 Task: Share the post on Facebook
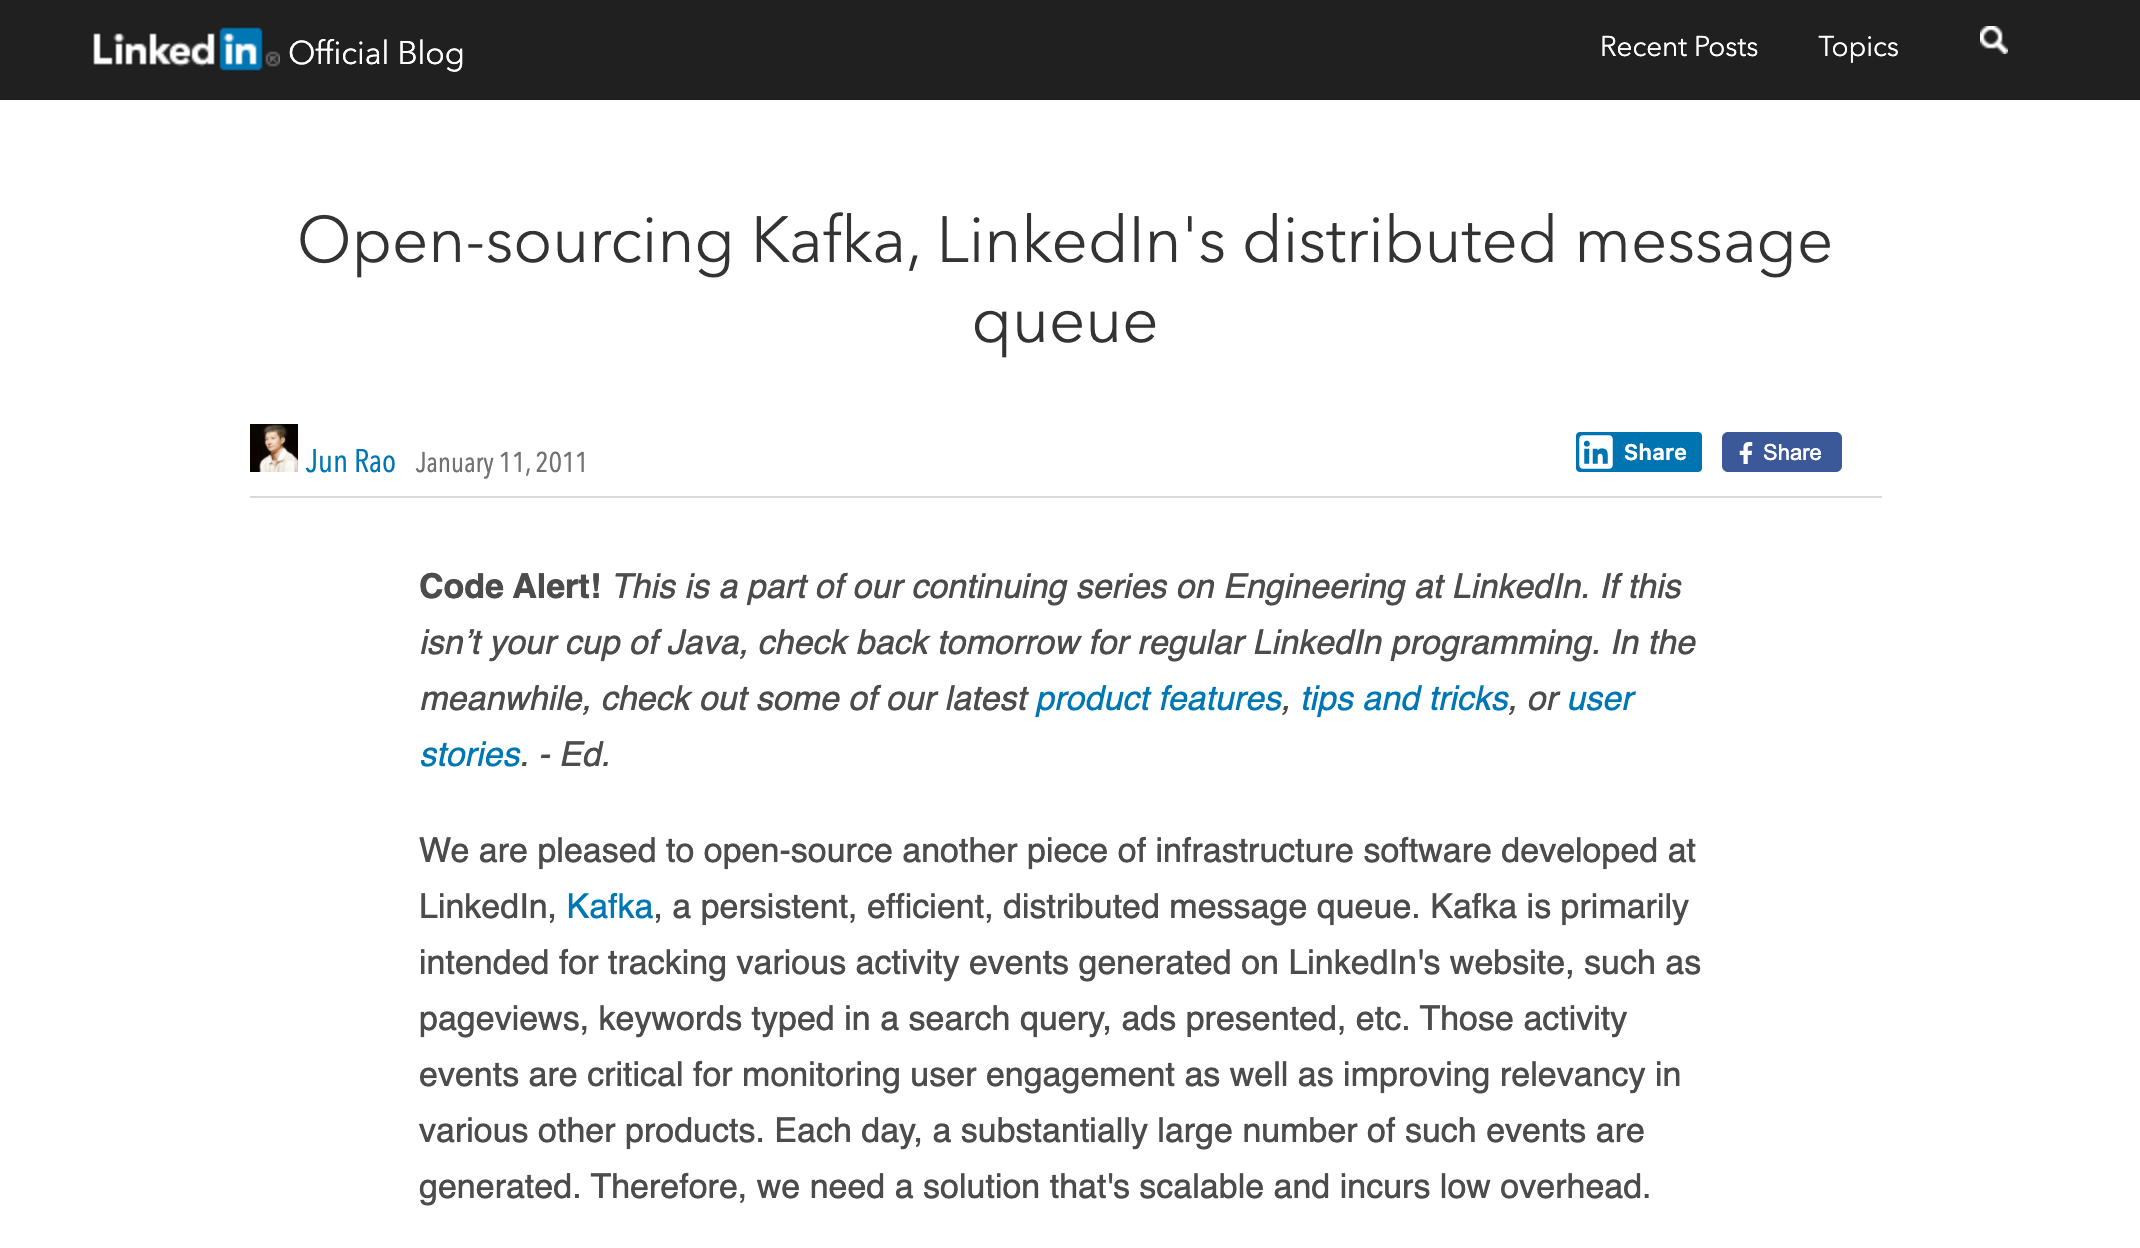pyautogui.click(x=1791, y=453)
